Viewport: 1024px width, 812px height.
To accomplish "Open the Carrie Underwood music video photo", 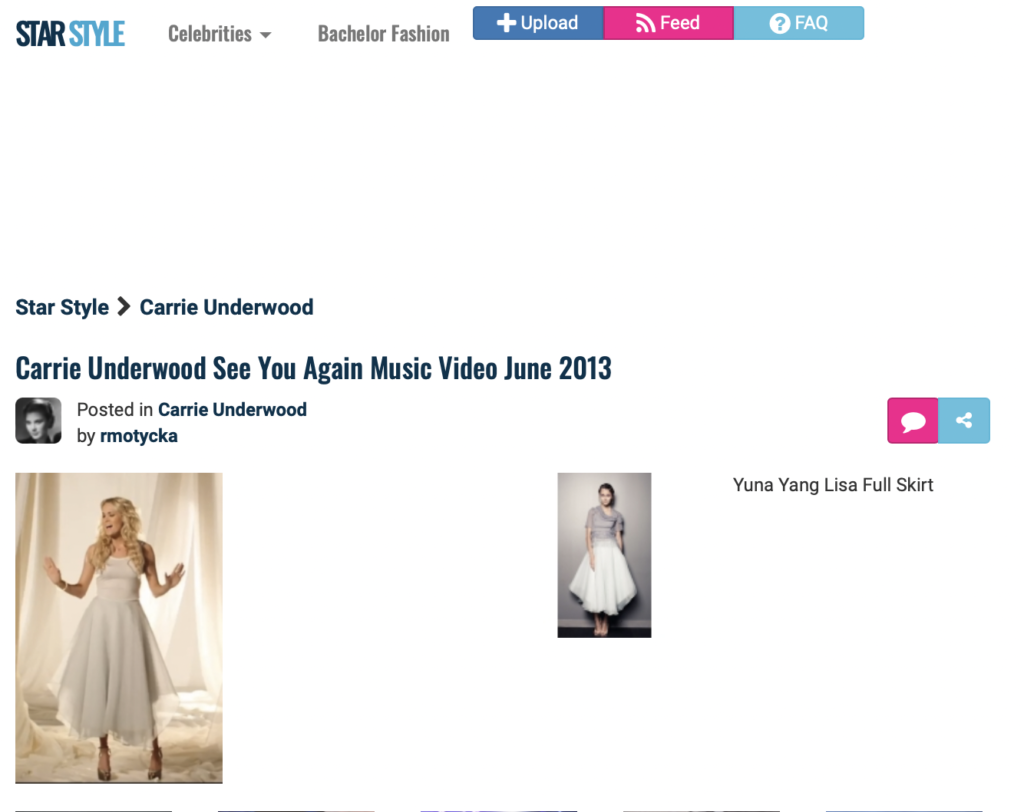I will tap(119, 627).
